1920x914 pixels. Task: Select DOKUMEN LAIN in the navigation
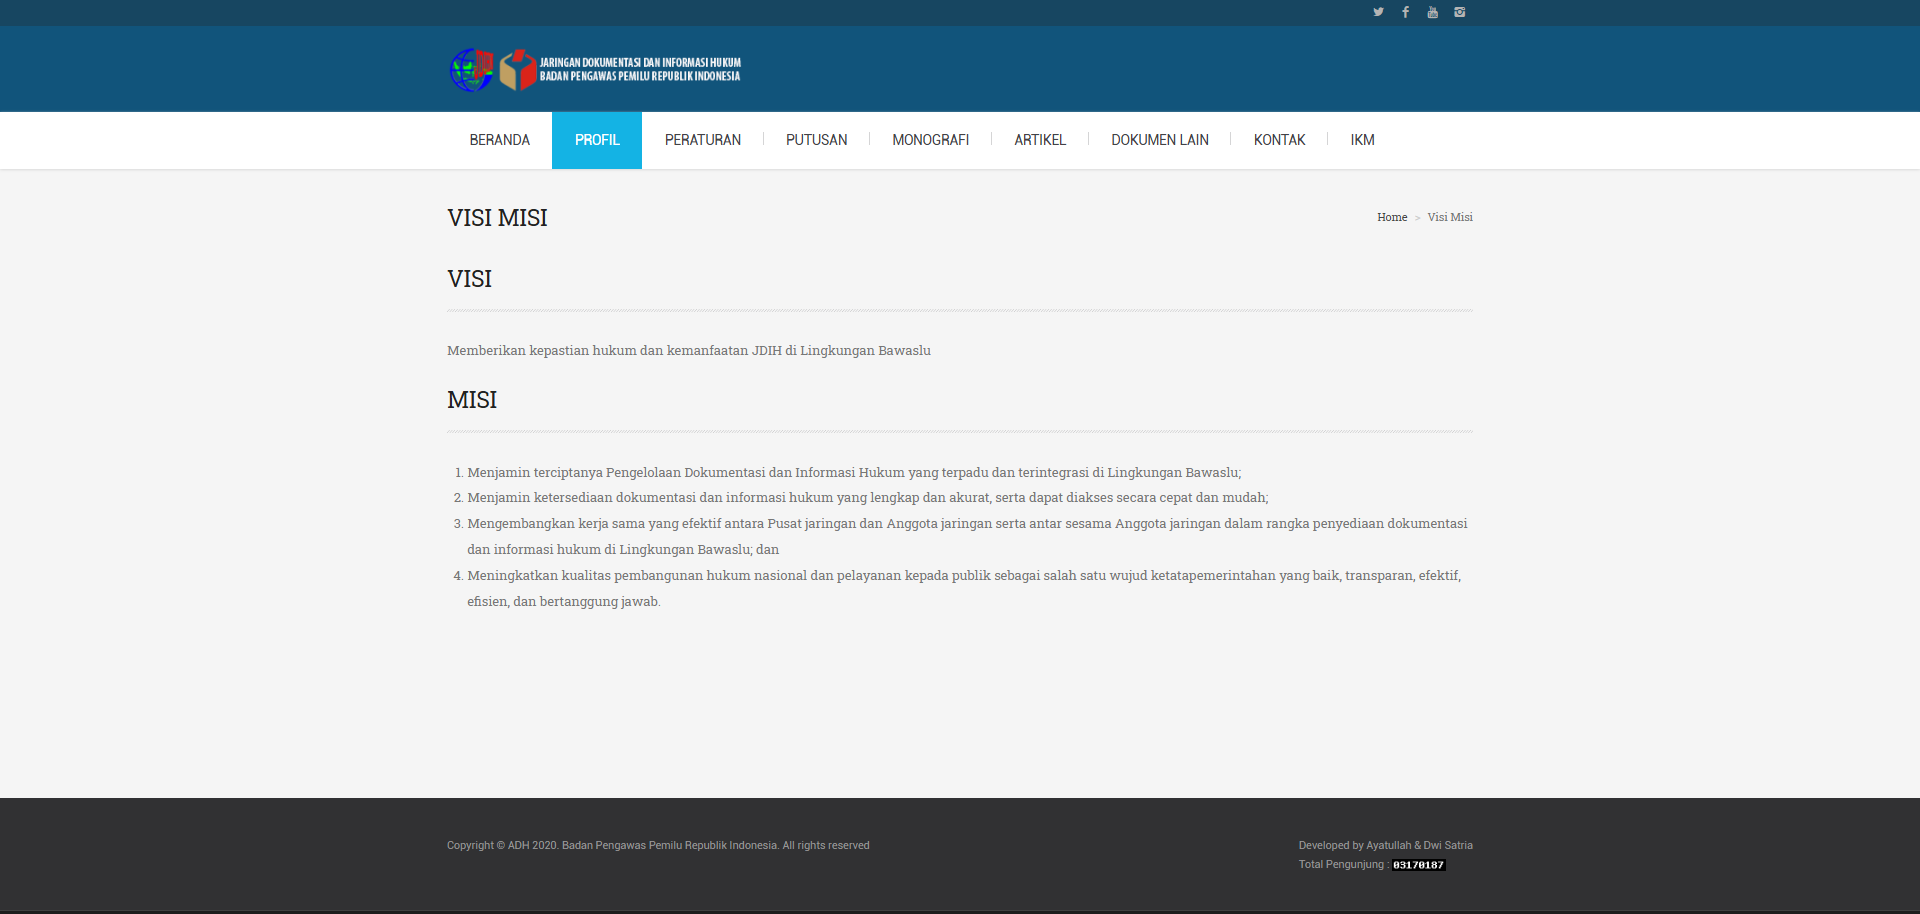point(1159,140)
